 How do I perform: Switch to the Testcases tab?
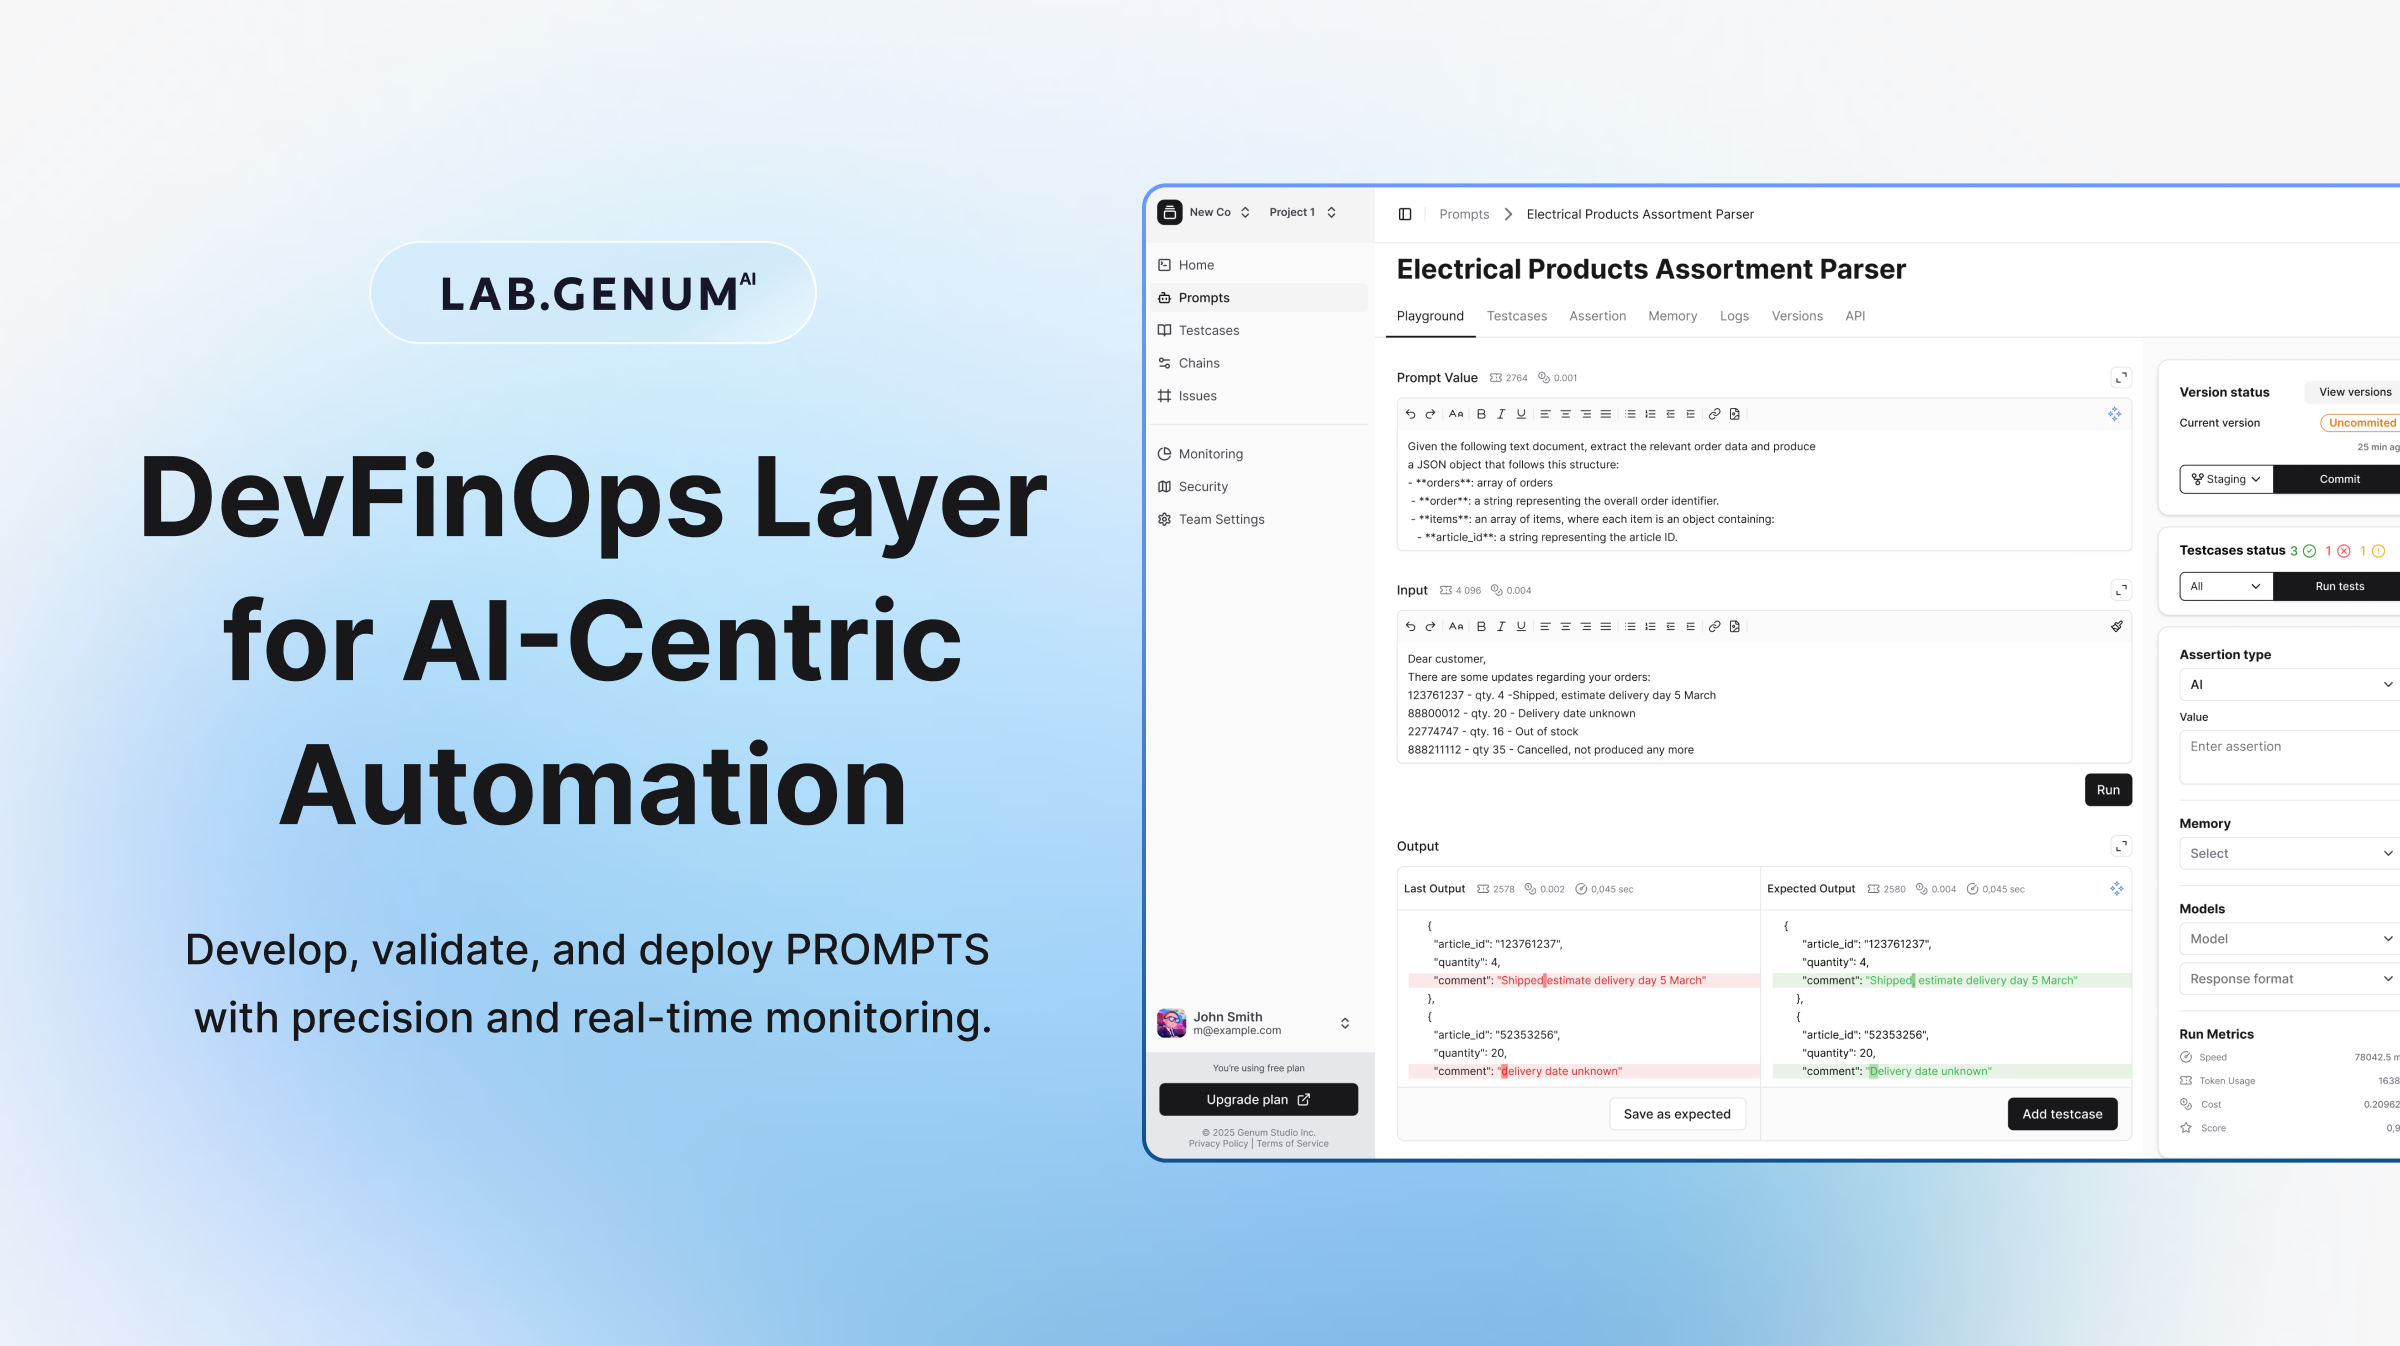coord(1516,316)
